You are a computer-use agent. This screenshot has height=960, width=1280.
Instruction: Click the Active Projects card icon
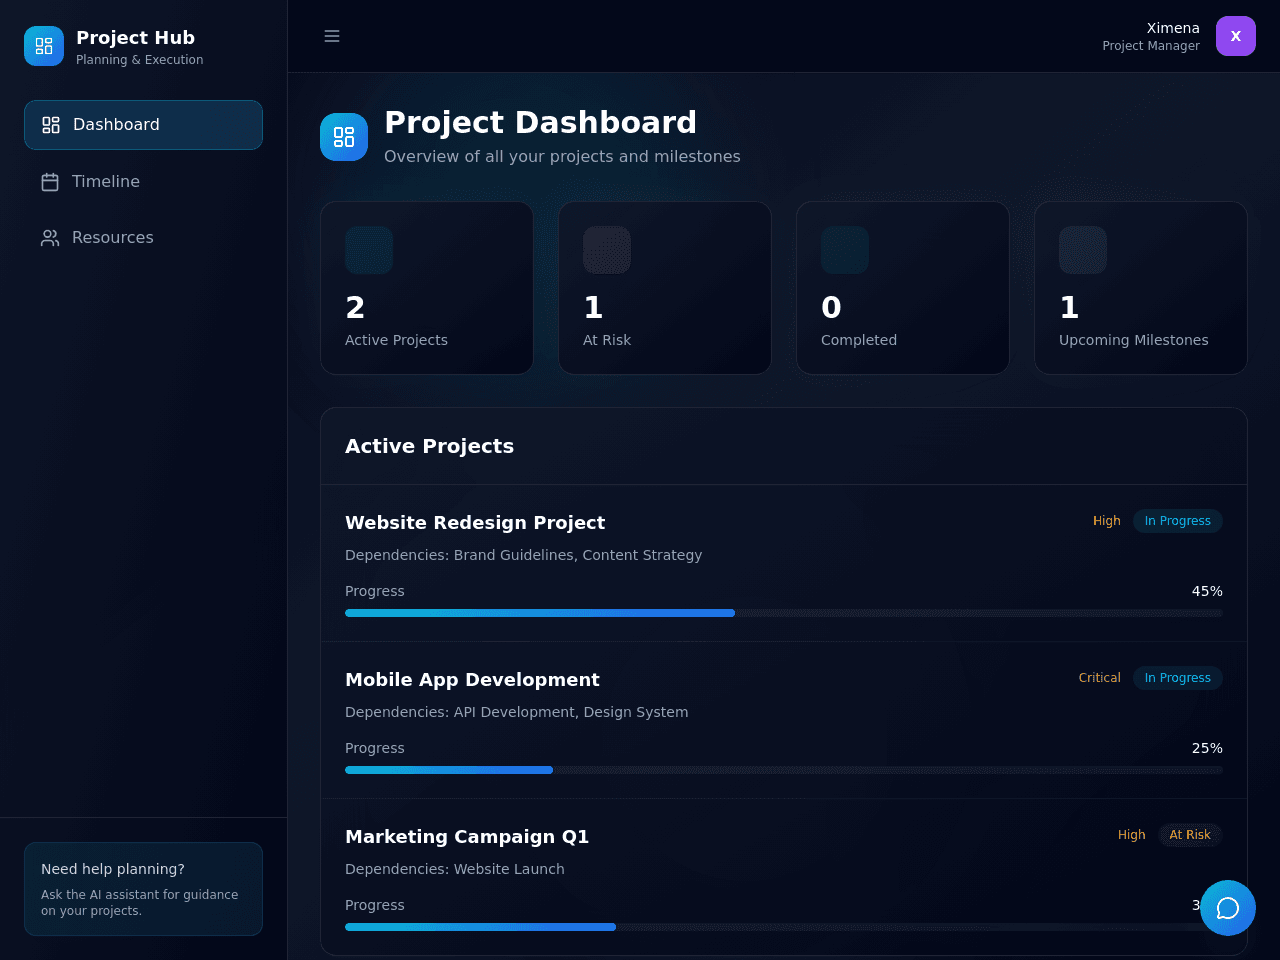coord(369,250)
